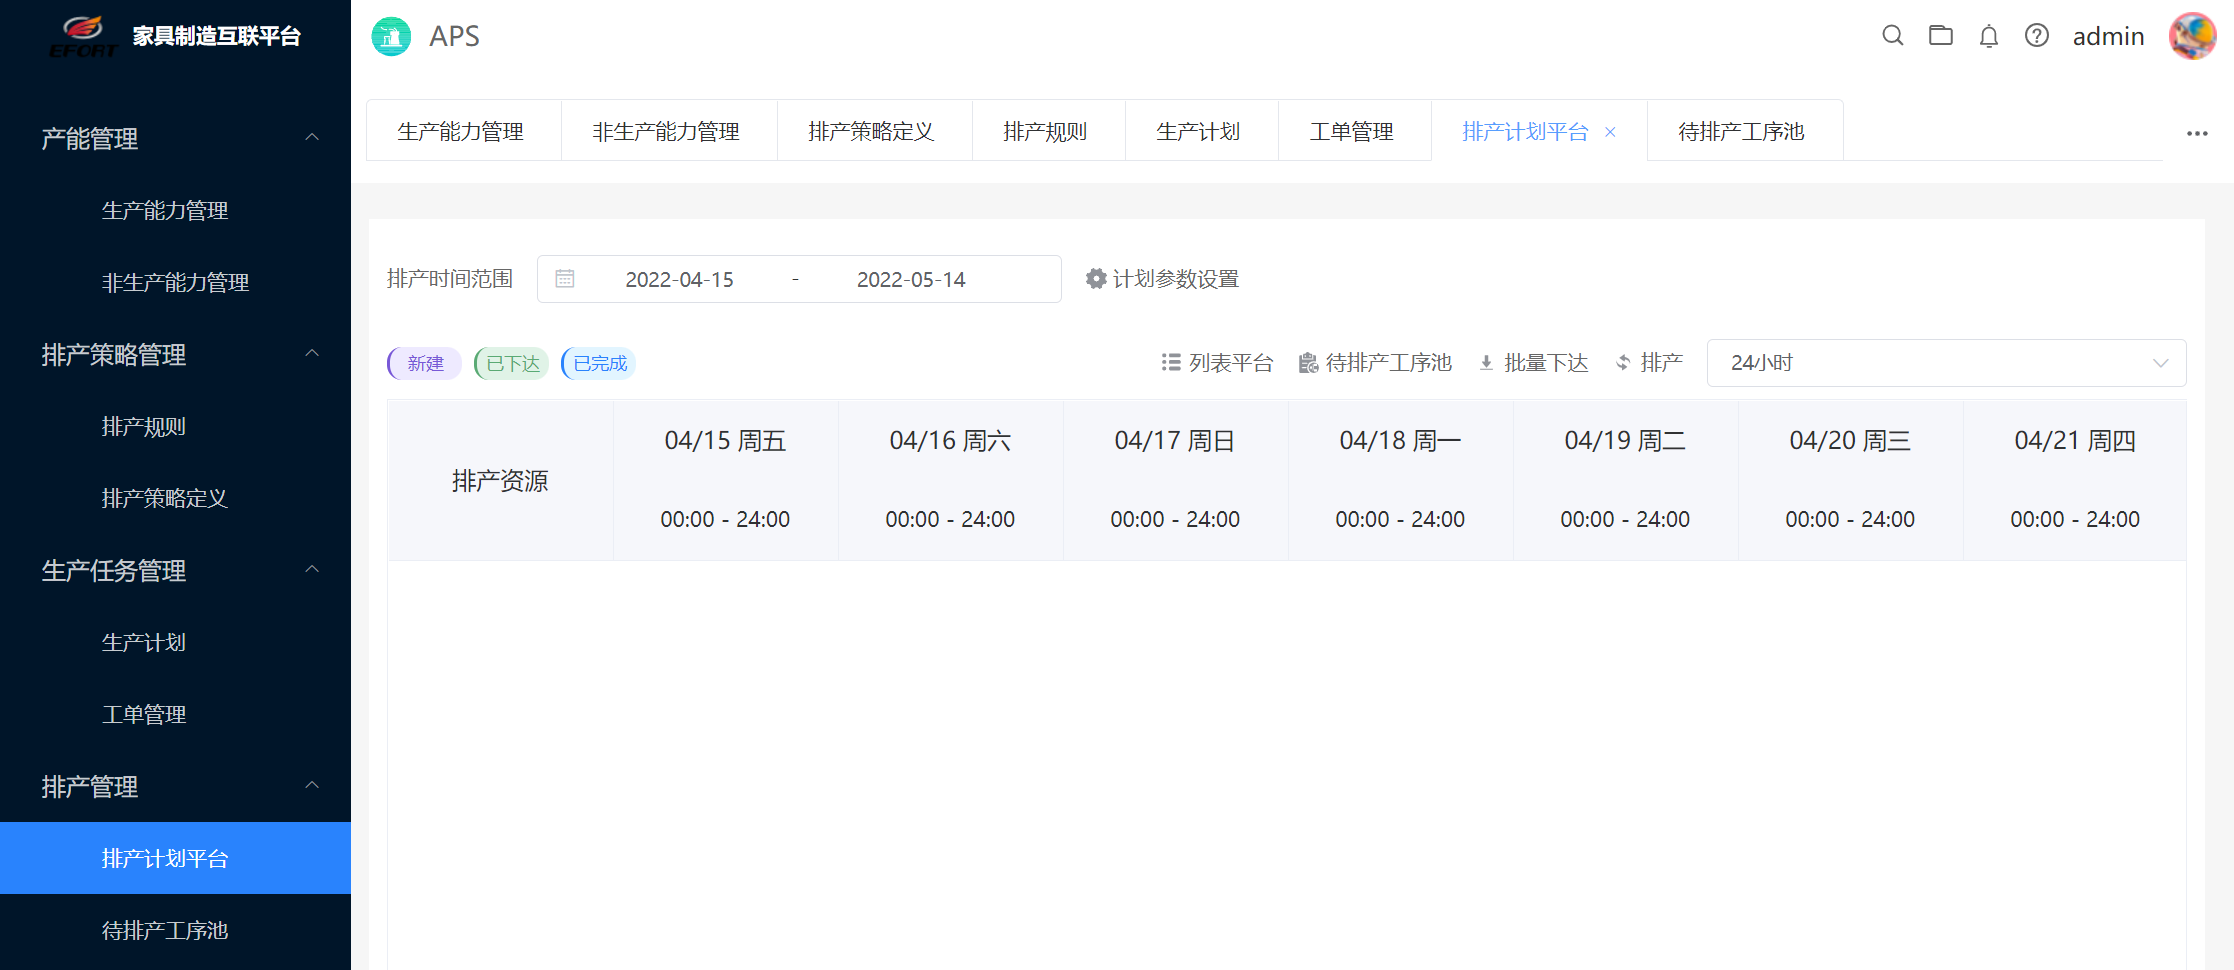Image resolution: width=2234 pixels, height=970 pixels.
Task: Click the calendar icon in date range
Action: click(565, 279)
